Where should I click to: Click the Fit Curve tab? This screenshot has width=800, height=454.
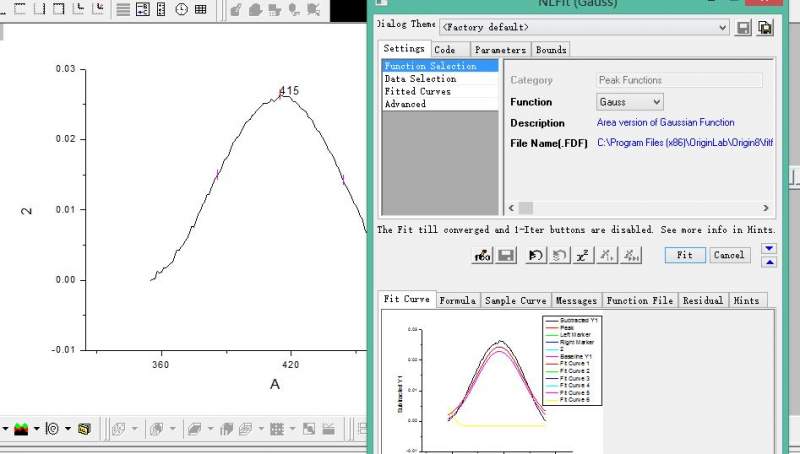pos(407,299)
